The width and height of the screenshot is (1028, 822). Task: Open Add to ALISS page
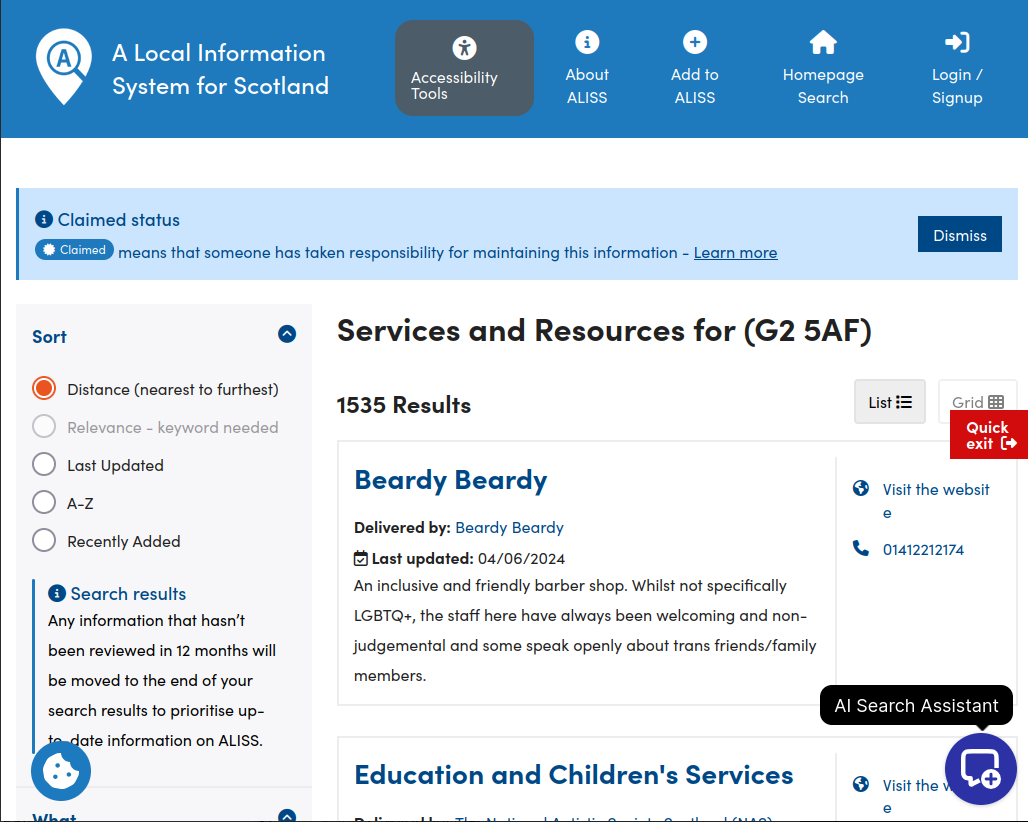coord(694,68)
